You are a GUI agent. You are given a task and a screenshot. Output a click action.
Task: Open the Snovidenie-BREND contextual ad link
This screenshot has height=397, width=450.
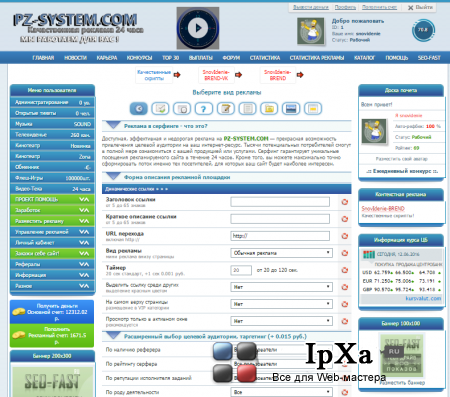click(383, 209)
